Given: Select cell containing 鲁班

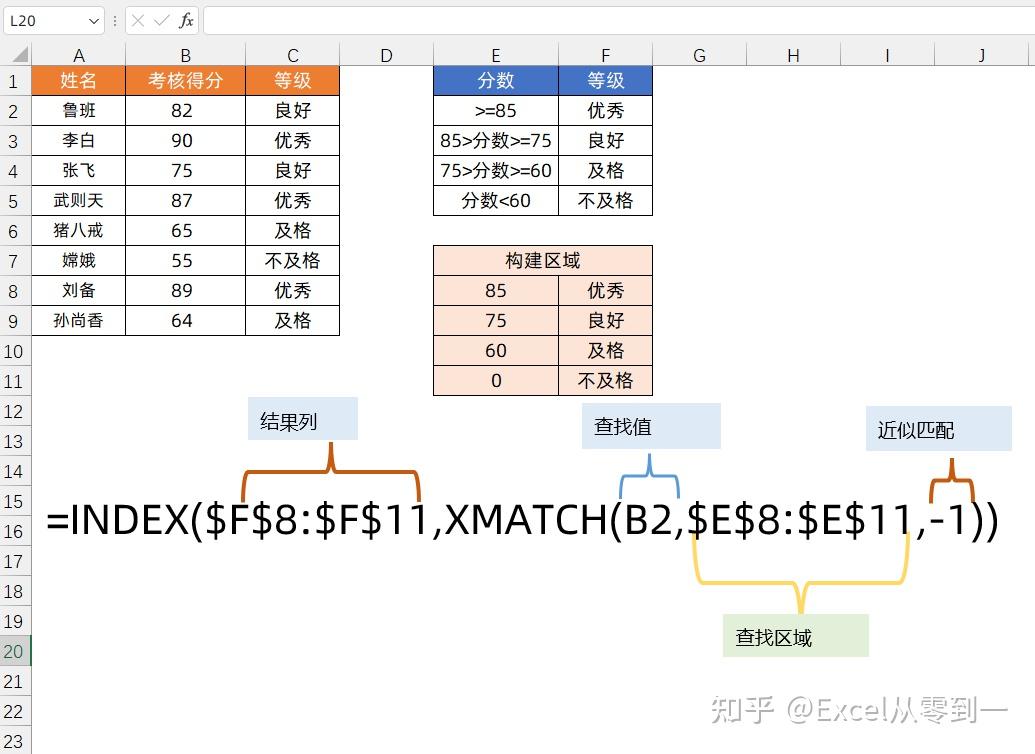Looking at the screenshot, I should click(x=78, y=110).
